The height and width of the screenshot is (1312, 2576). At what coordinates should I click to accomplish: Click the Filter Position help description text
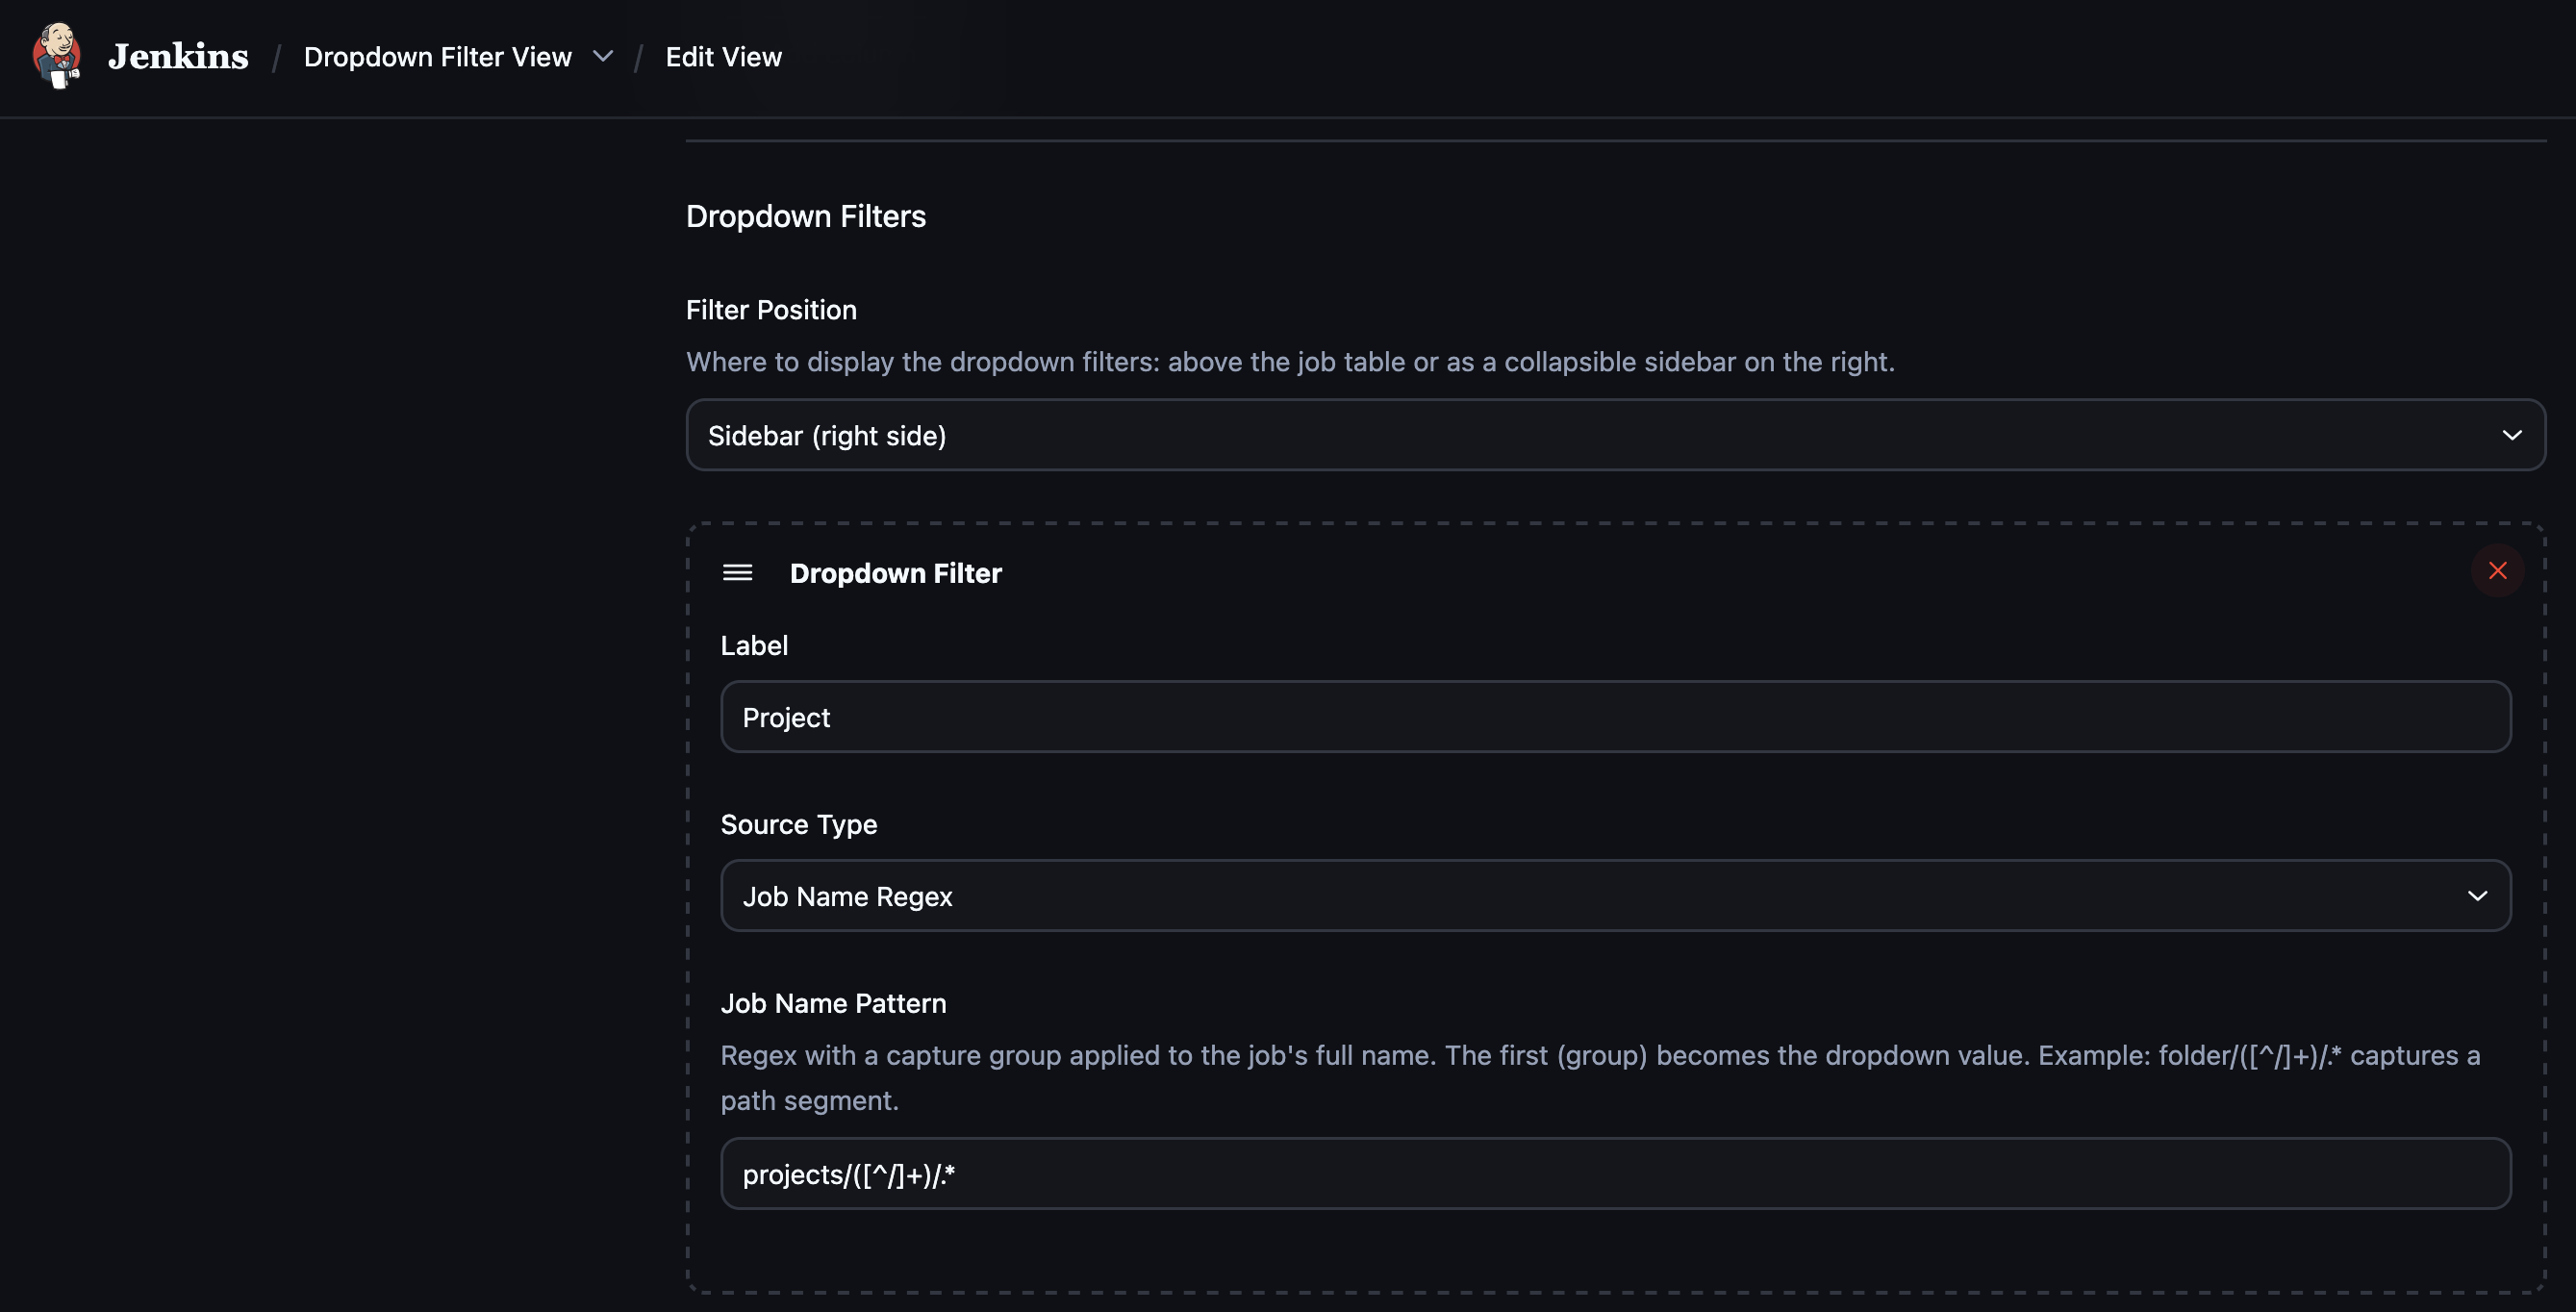[1290, 361]
